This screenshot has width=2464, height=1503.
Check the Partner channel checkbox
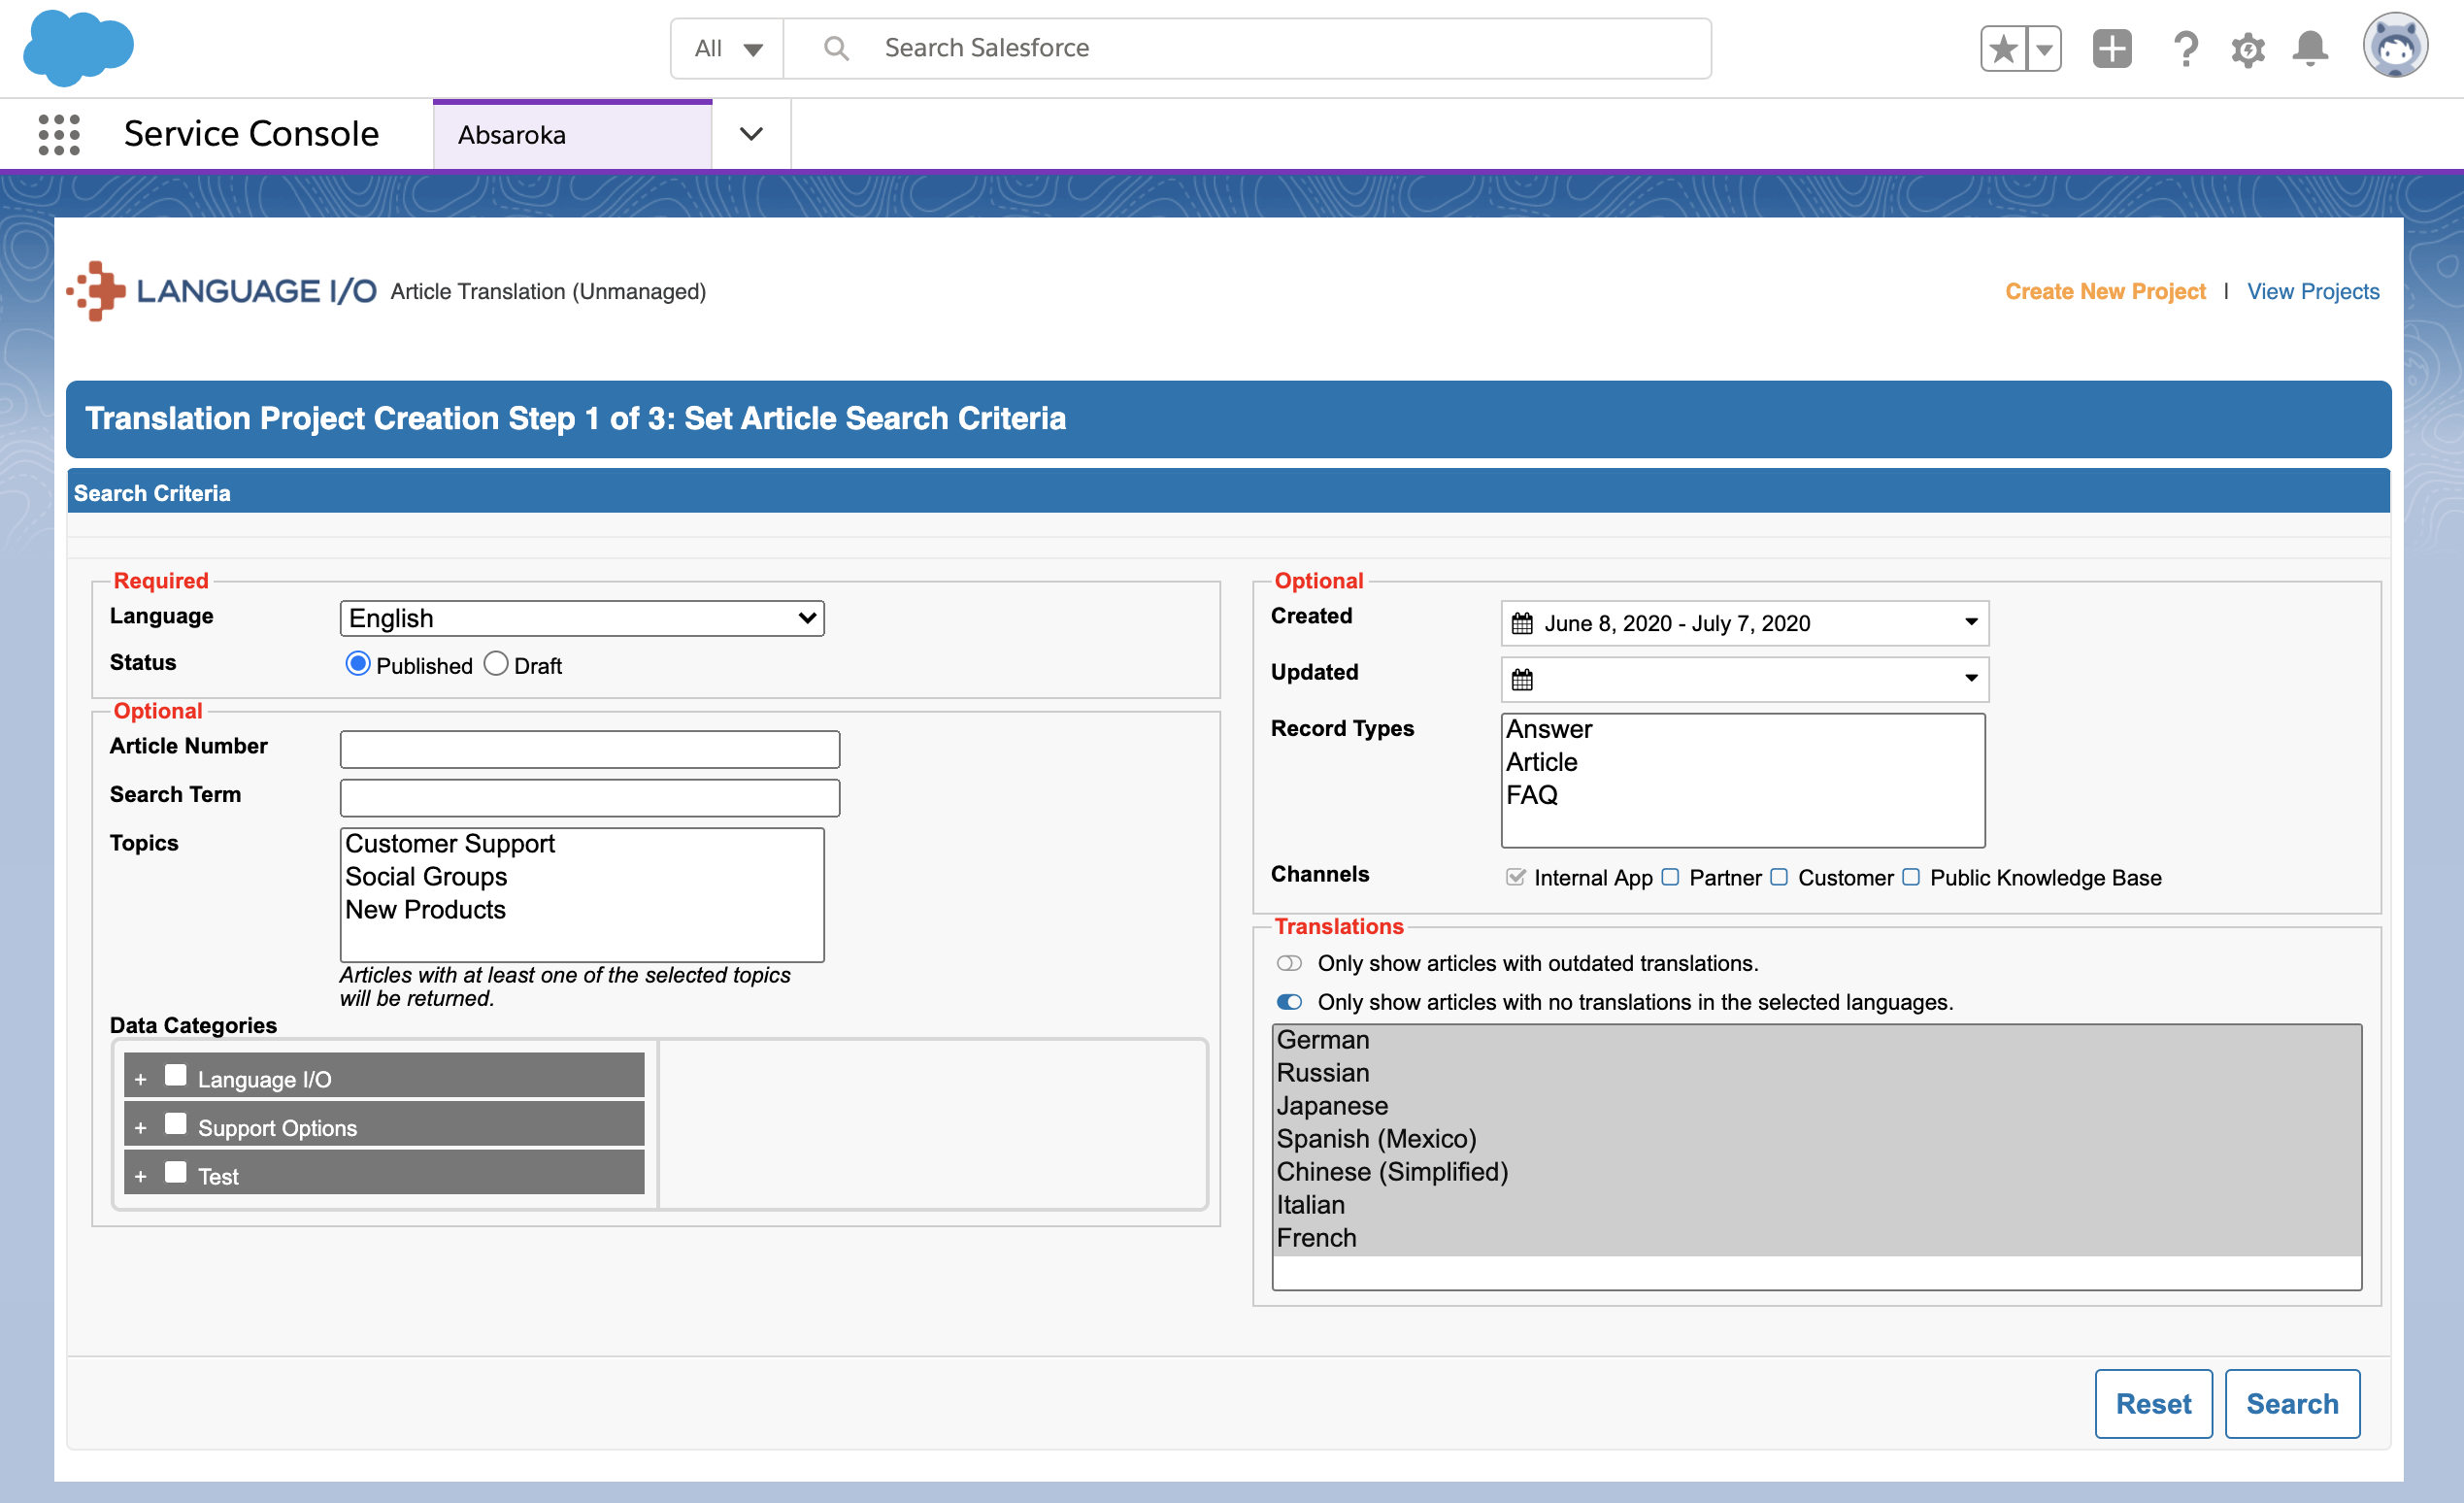tap(1670, 877)
